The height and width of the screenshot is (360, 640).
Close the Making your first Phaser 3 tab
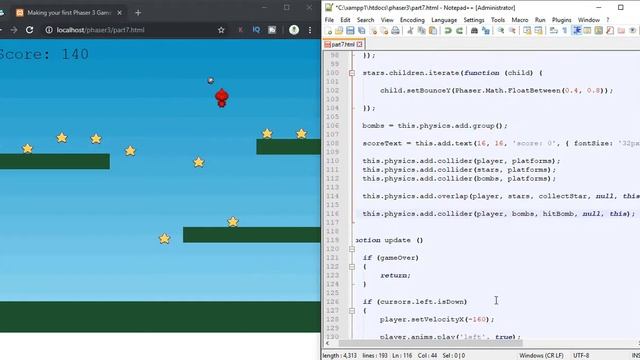120,13
